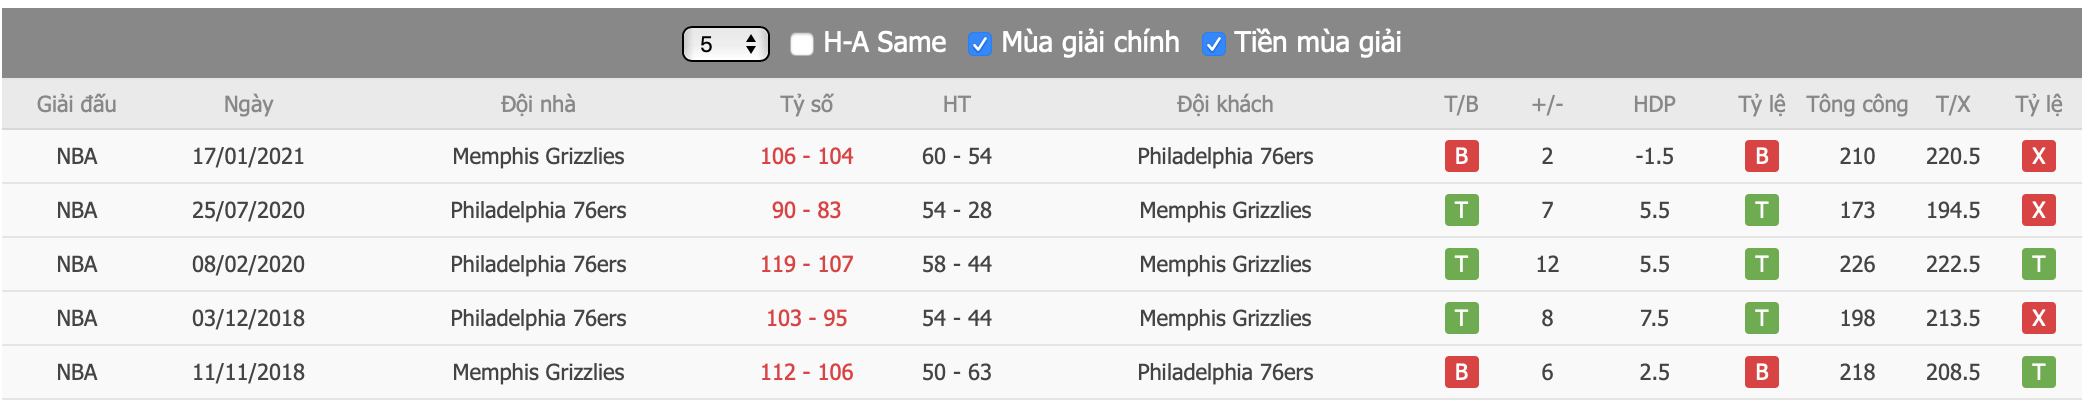Click red X badge in 03/12/2018 row
The height and width of the screenshot is (412, 2082).
(x=2038, y=318)
